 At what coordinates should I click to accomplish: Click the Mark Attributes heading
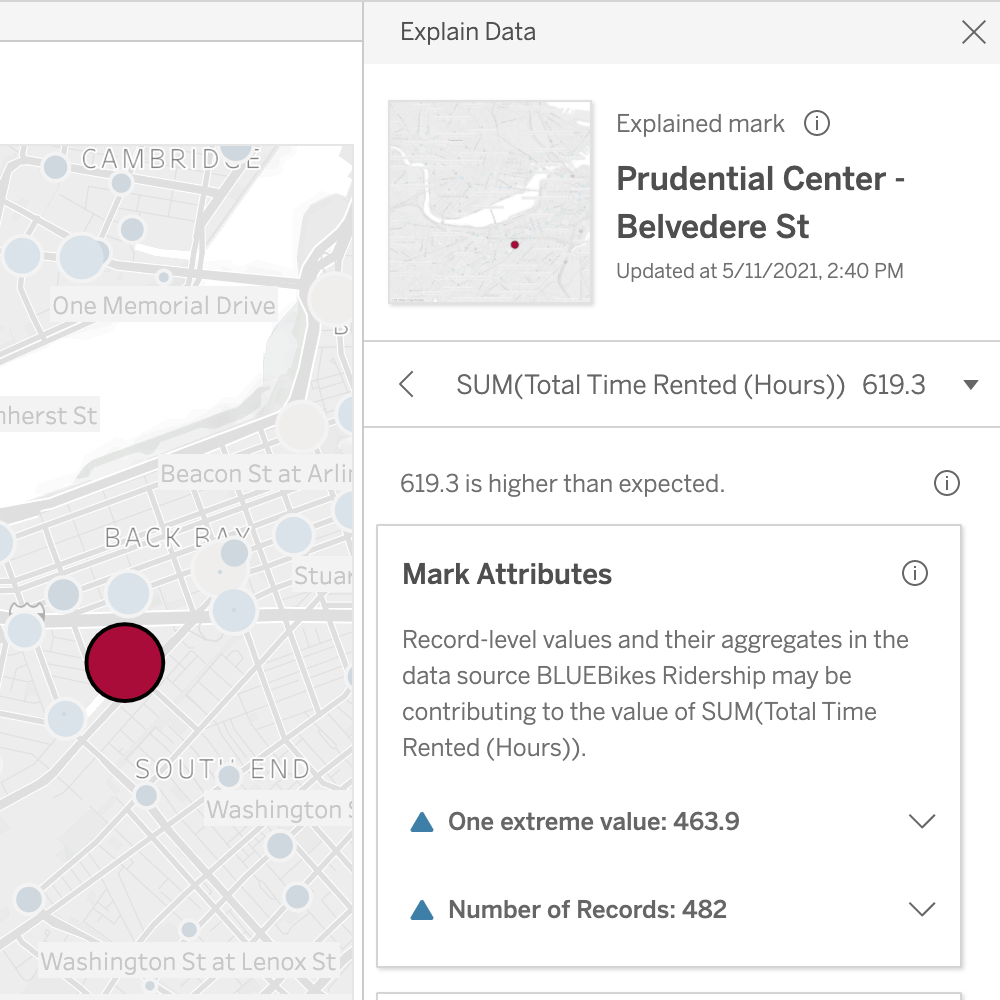click(506, 574)
